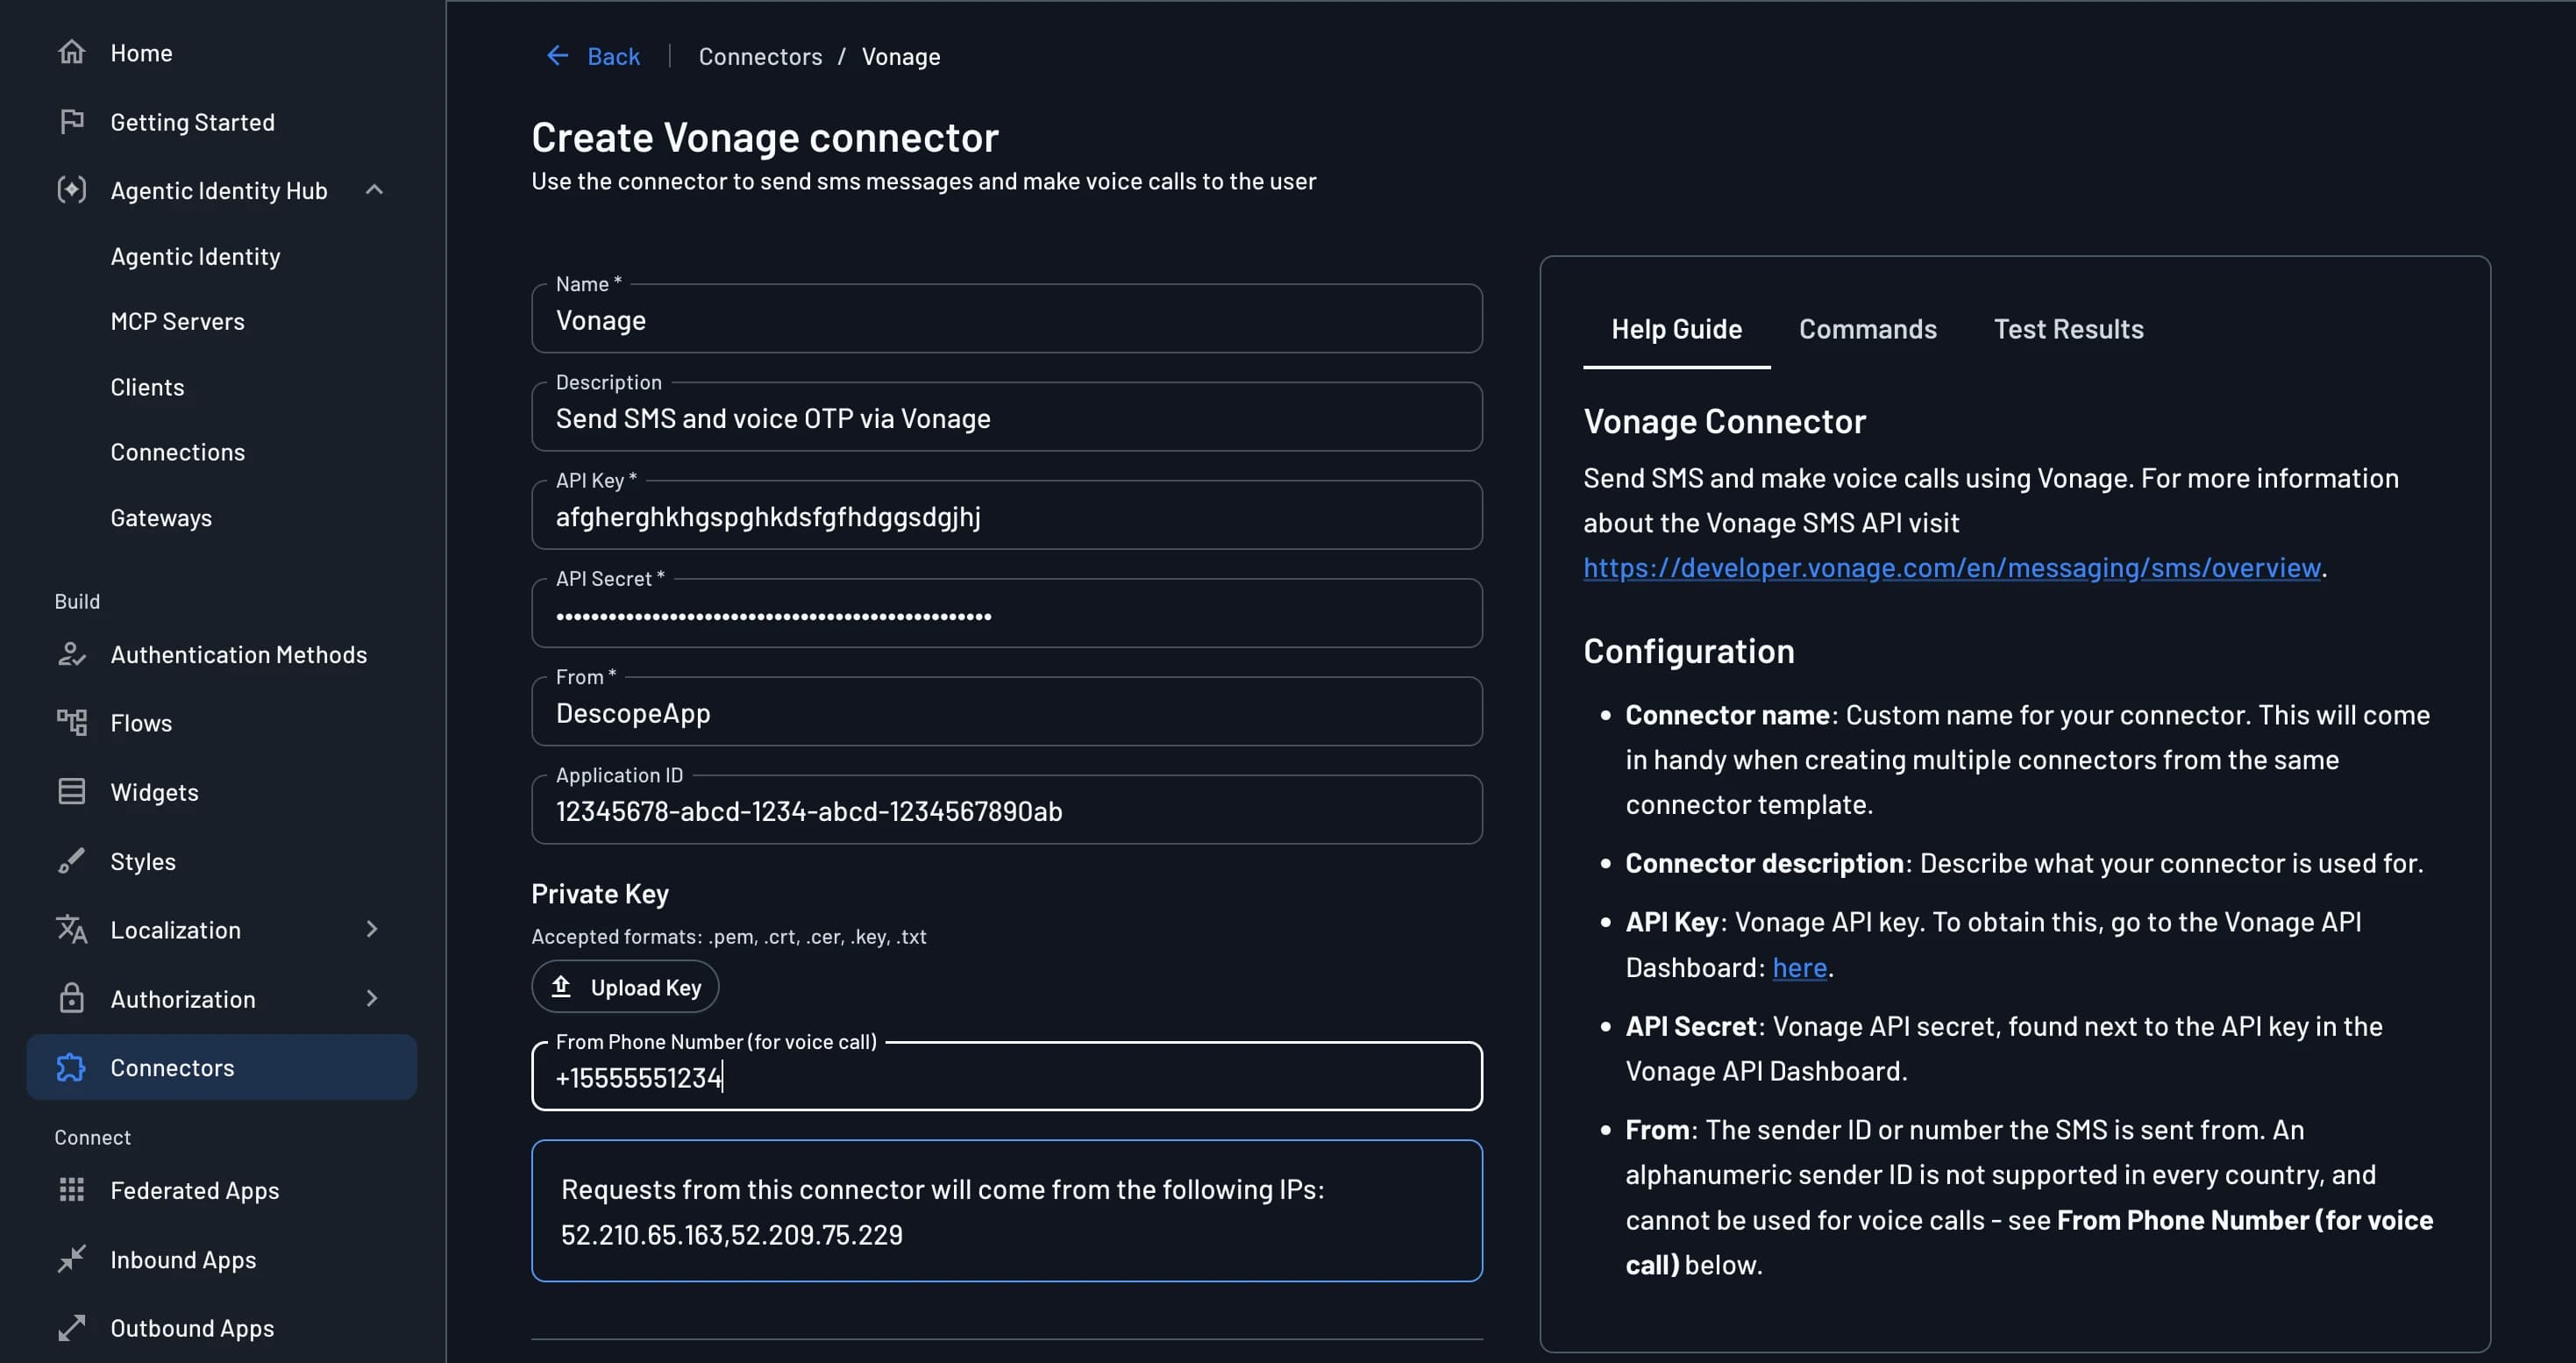2576x1363 pixels.
Task: Click the Styles brush icon
Action: click(x=71, y=860)
